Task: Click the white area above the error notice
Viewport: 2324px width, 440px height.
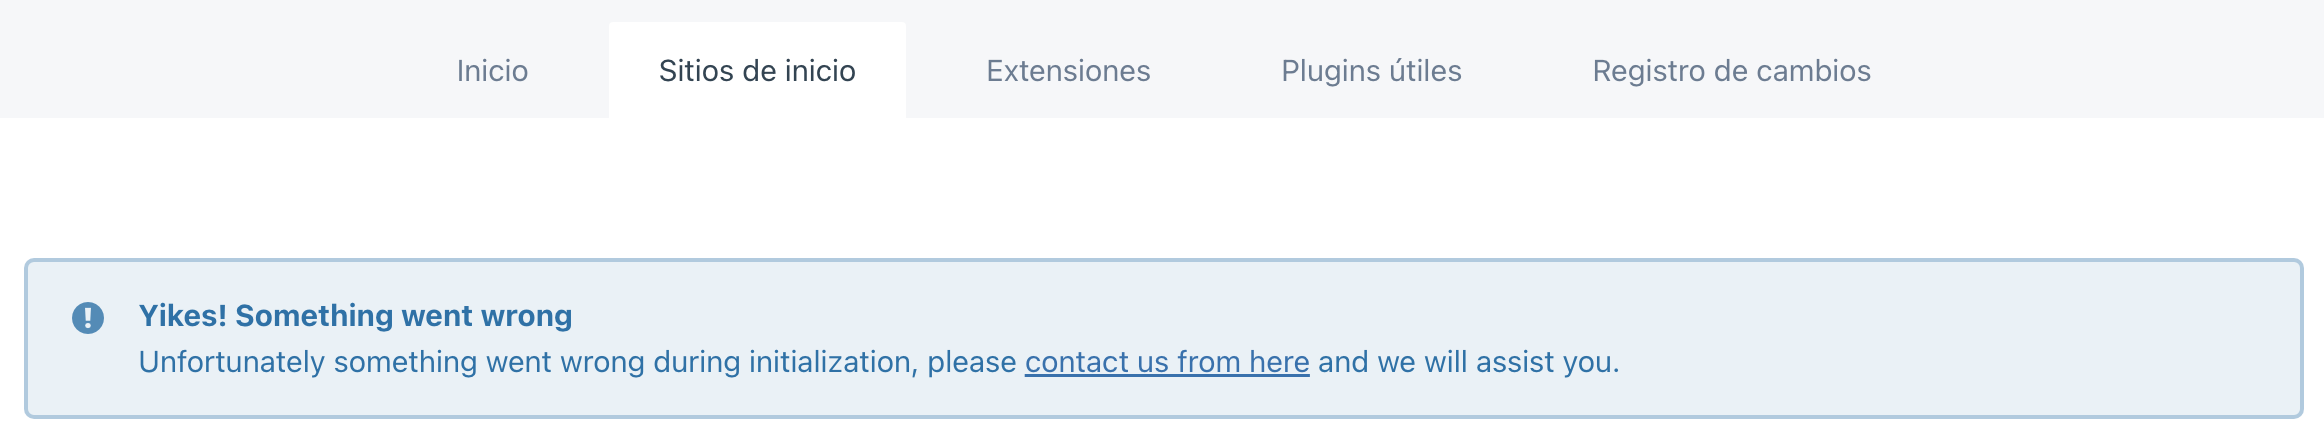Action: [1160, 190]
